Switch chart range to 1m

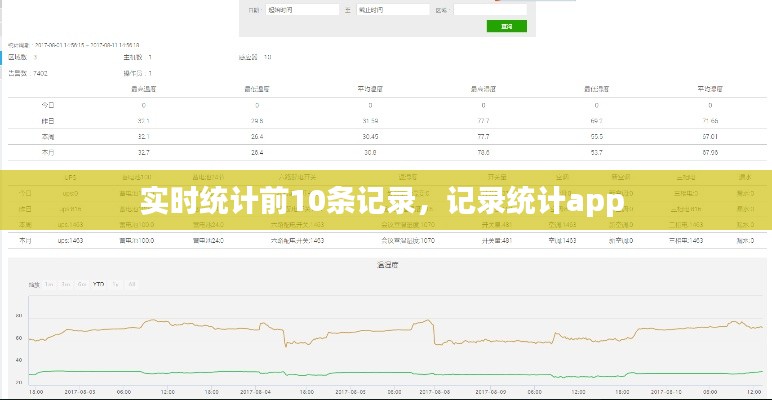tap(51, 284)
